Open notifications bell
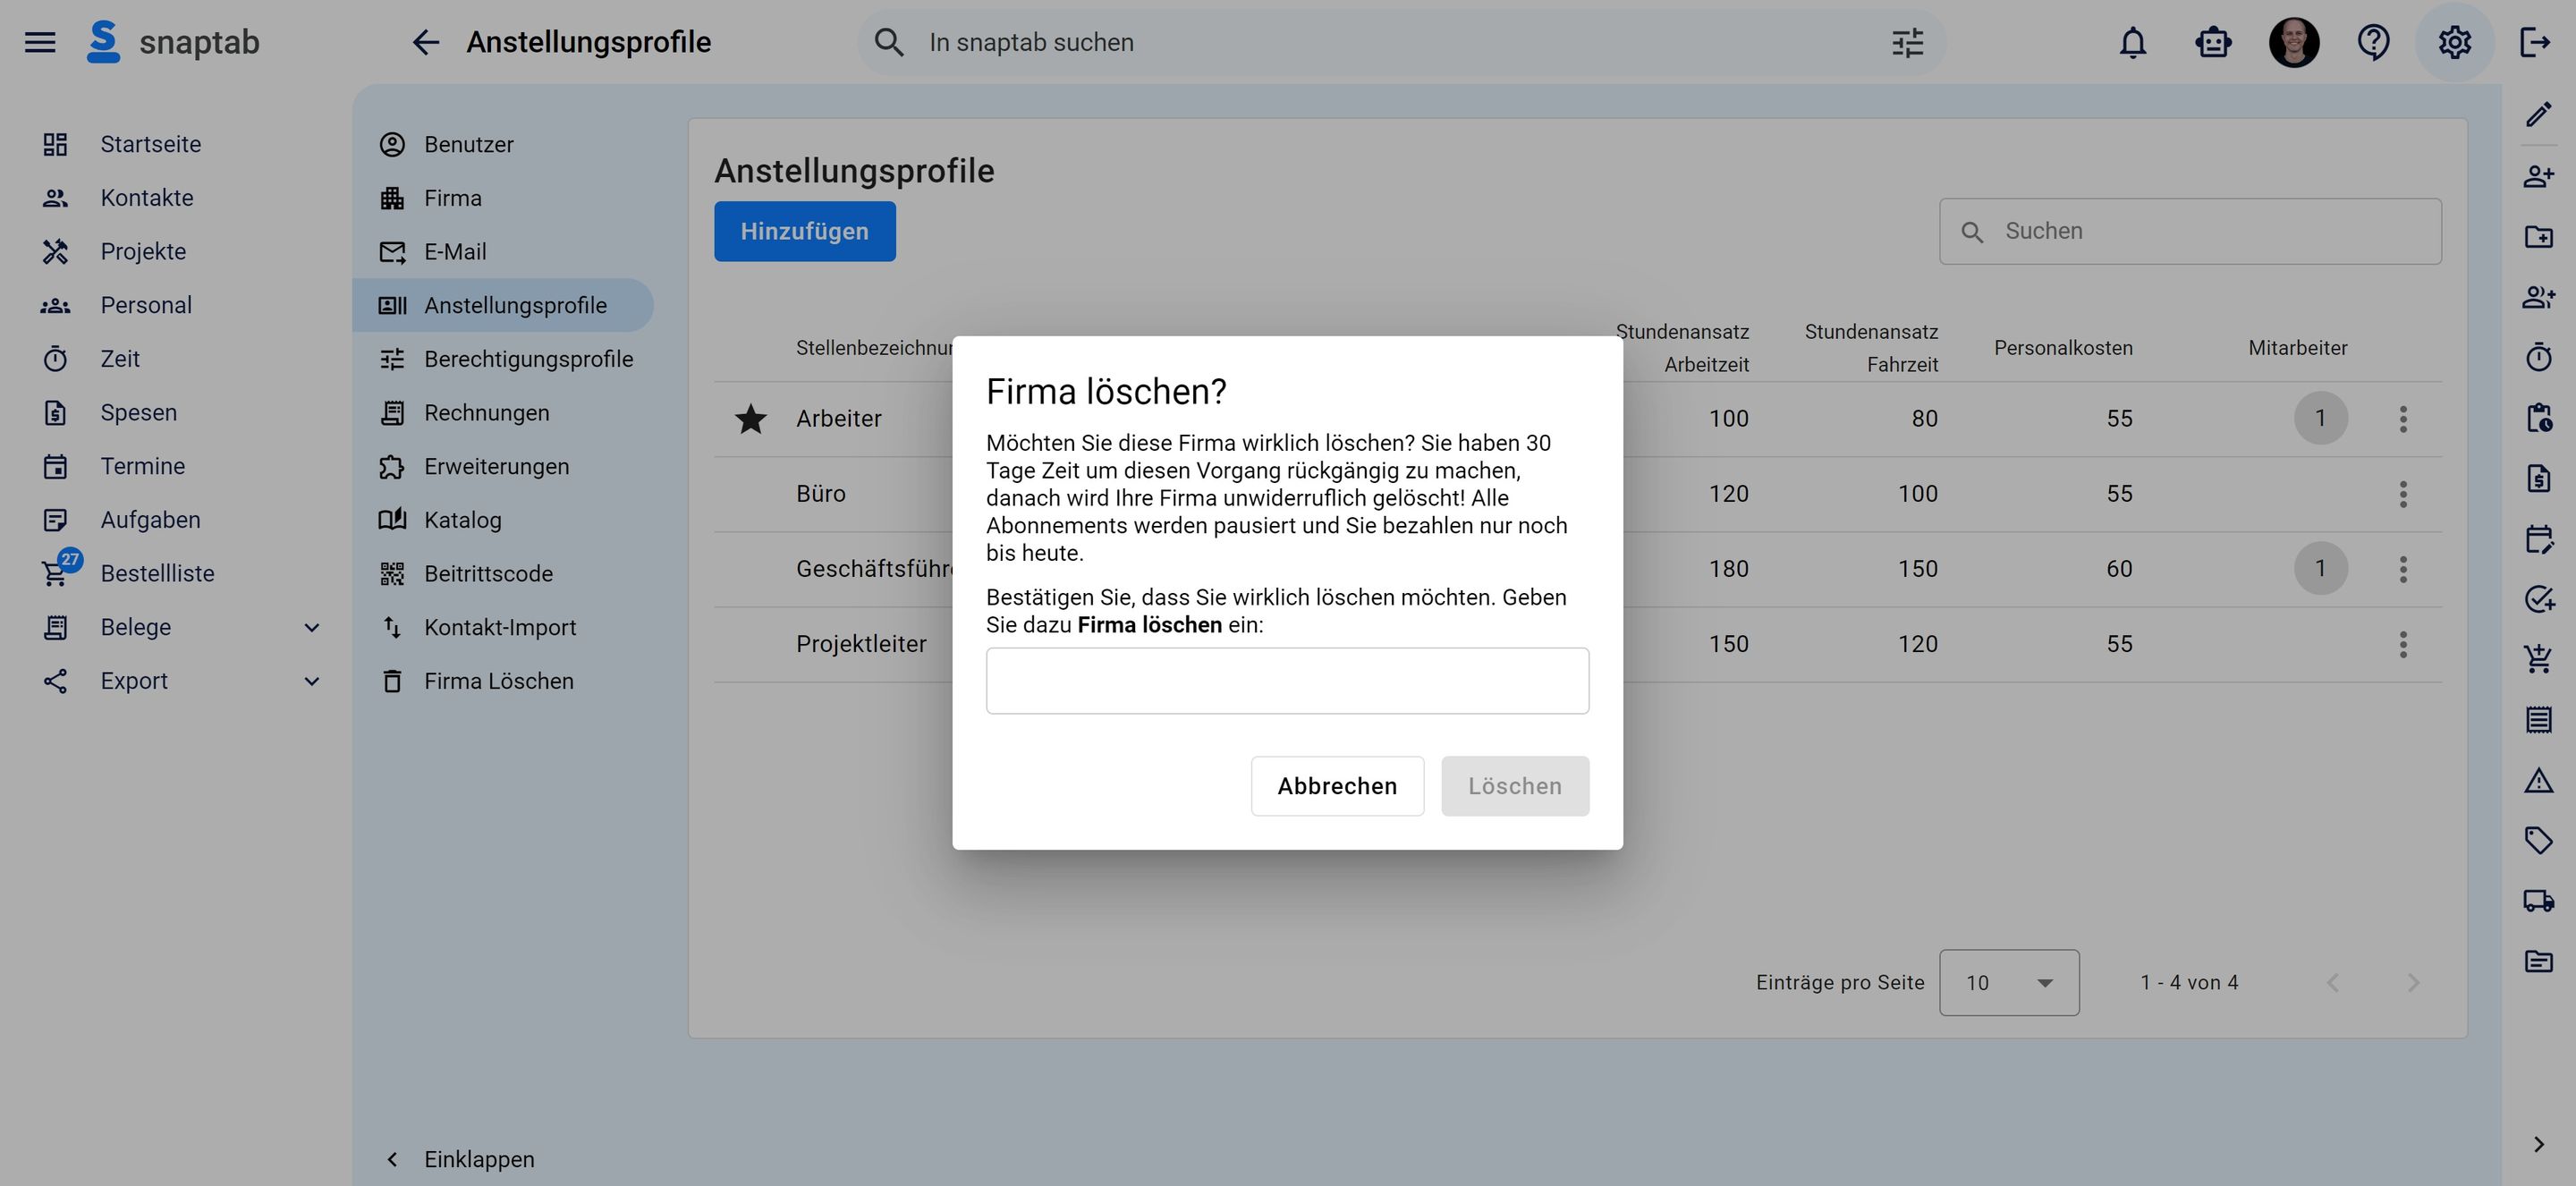2576x1186 pixels. (x=2133, y=42)
